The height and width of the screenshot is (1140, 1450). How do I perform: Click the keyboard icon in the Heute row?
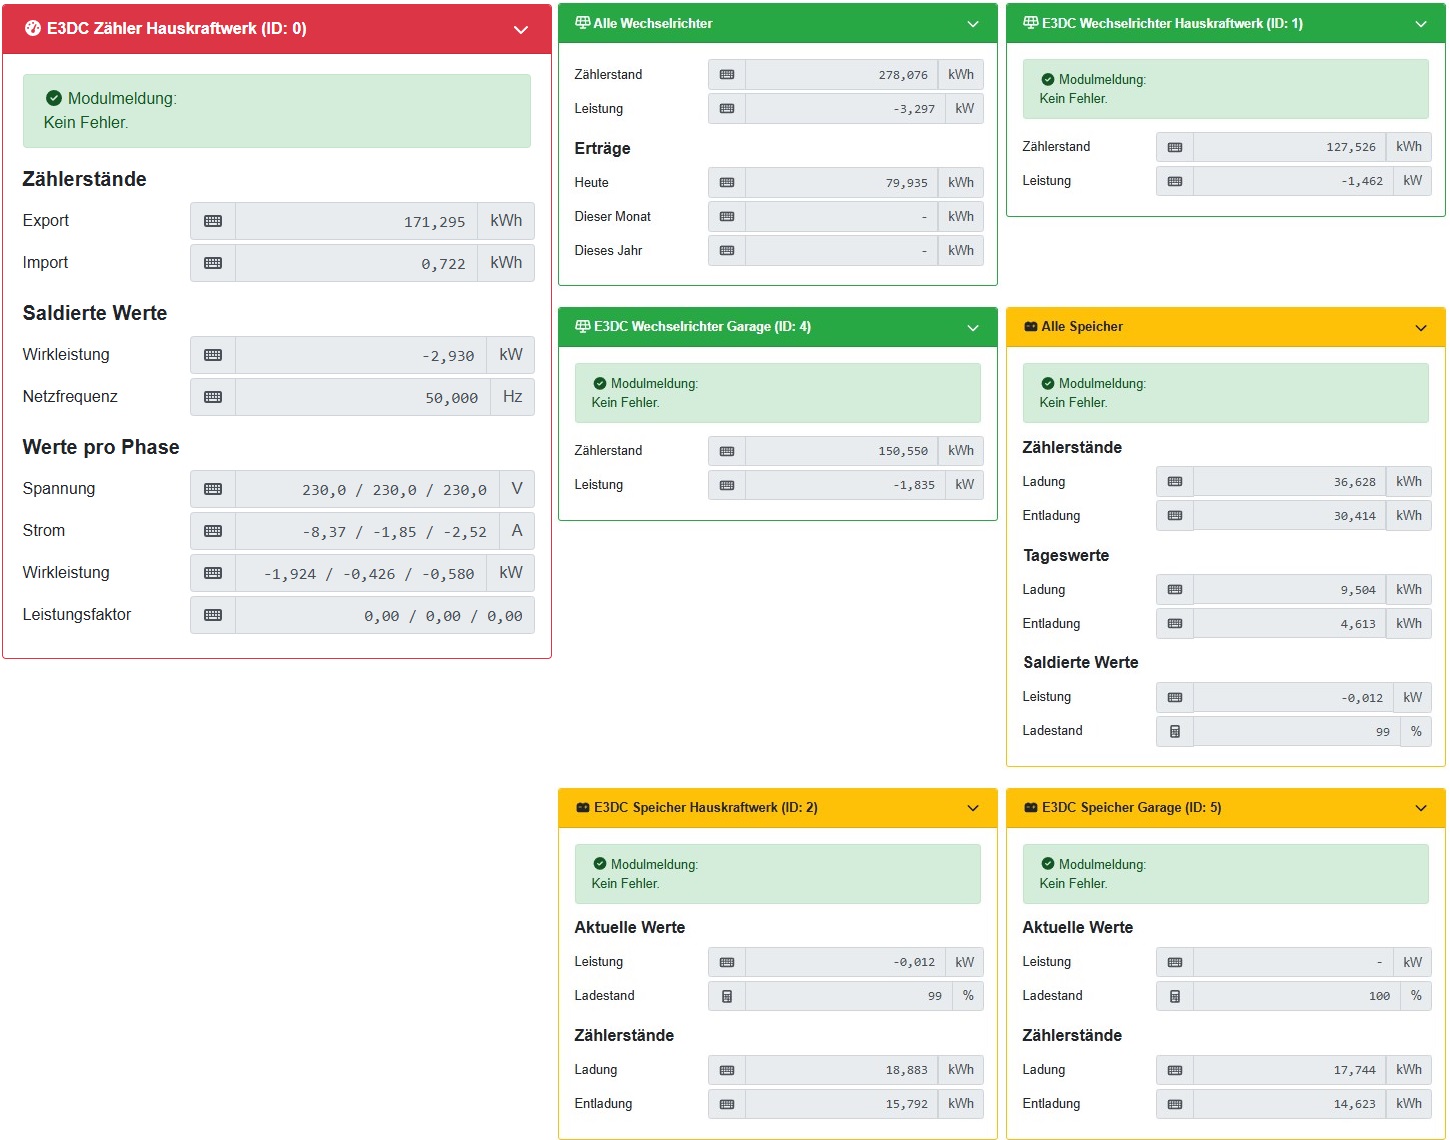tap(727, 183)
